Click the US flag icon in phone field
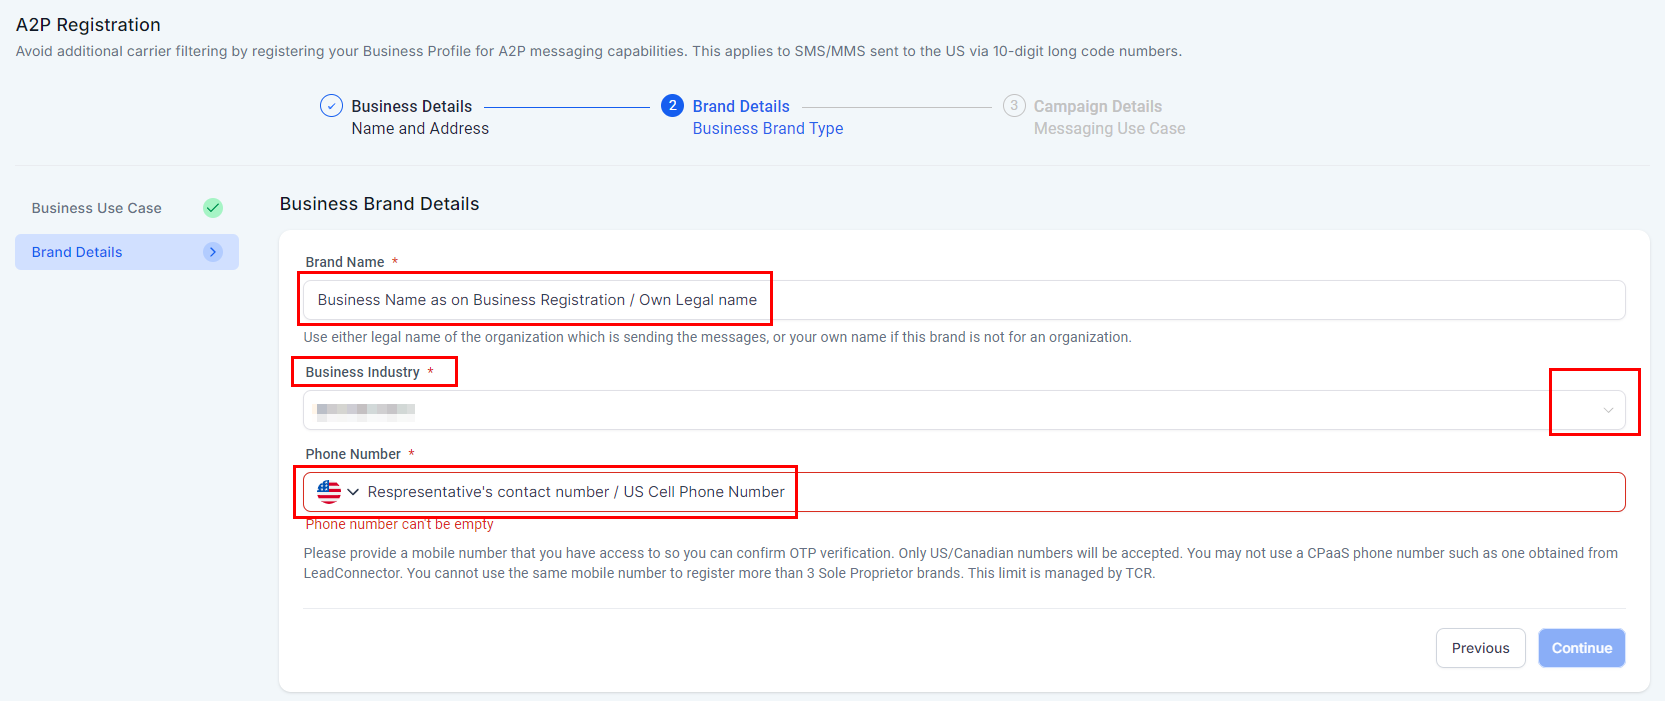The image size is (1665, 701). 328,492
